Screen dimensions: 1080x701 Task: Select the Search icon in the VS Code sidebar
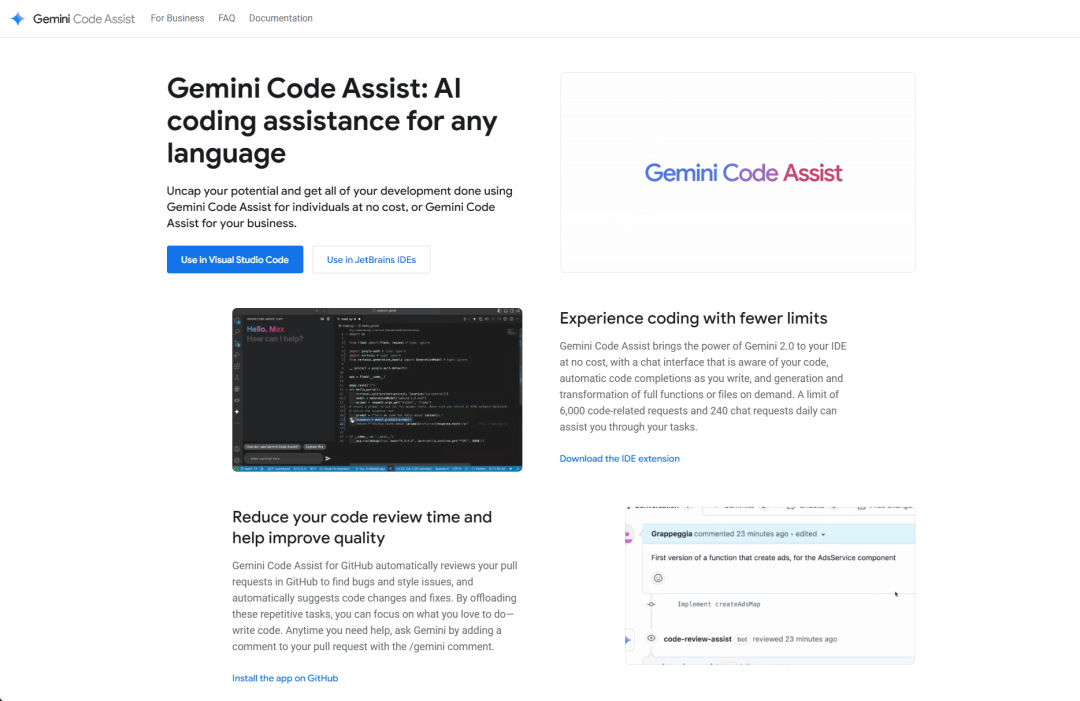[x=237, y=332]
